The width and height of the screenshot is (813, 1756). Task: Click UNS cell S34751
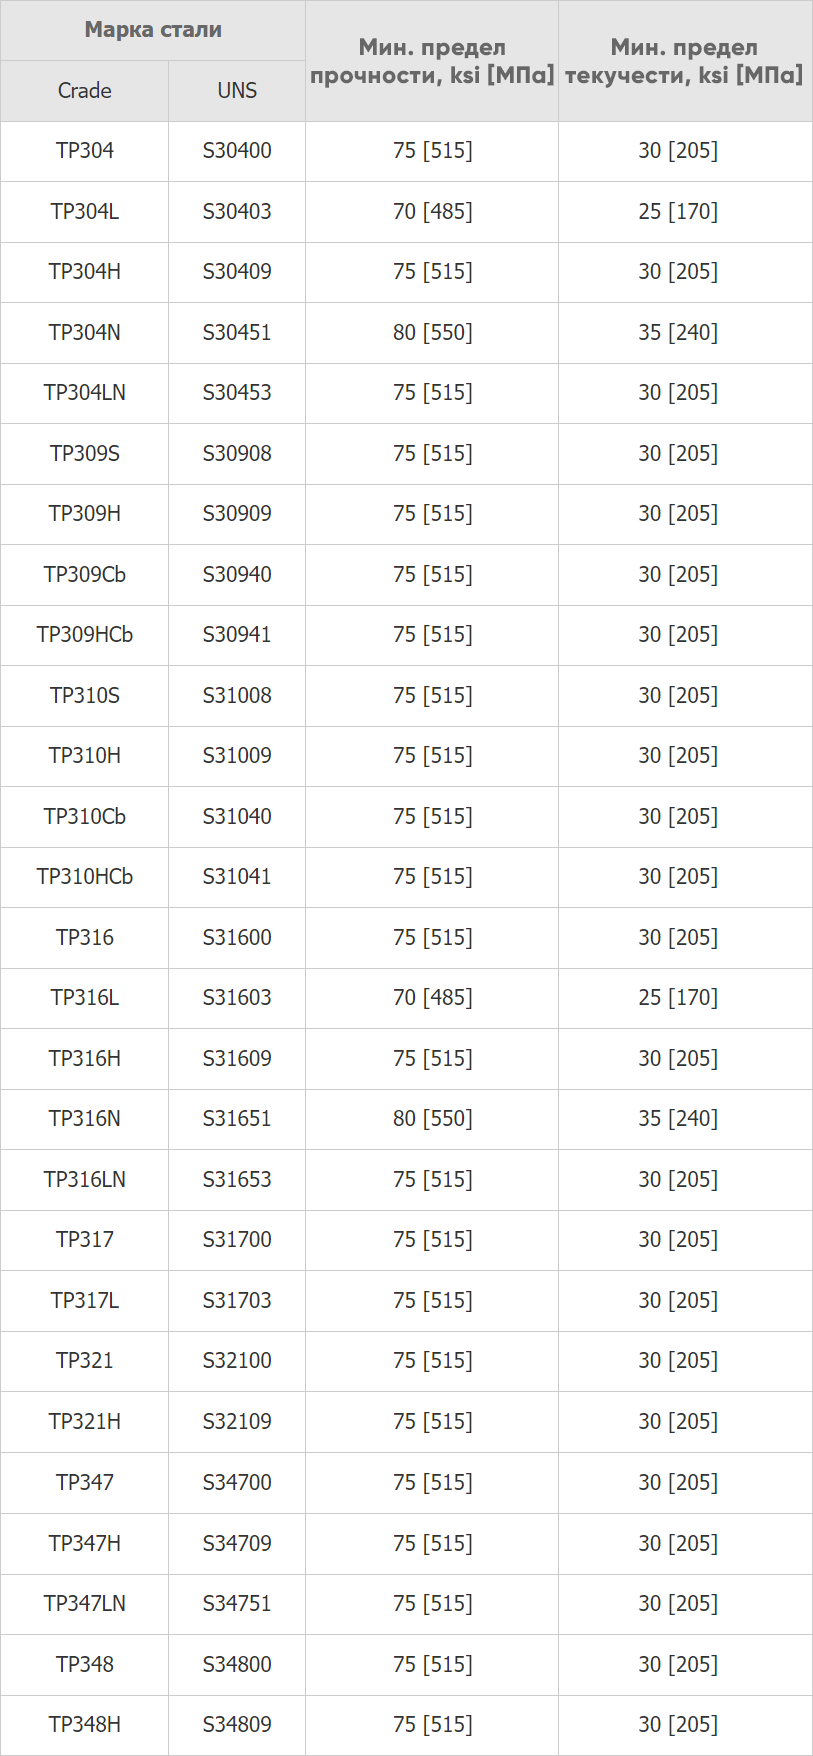point(237,1604)
